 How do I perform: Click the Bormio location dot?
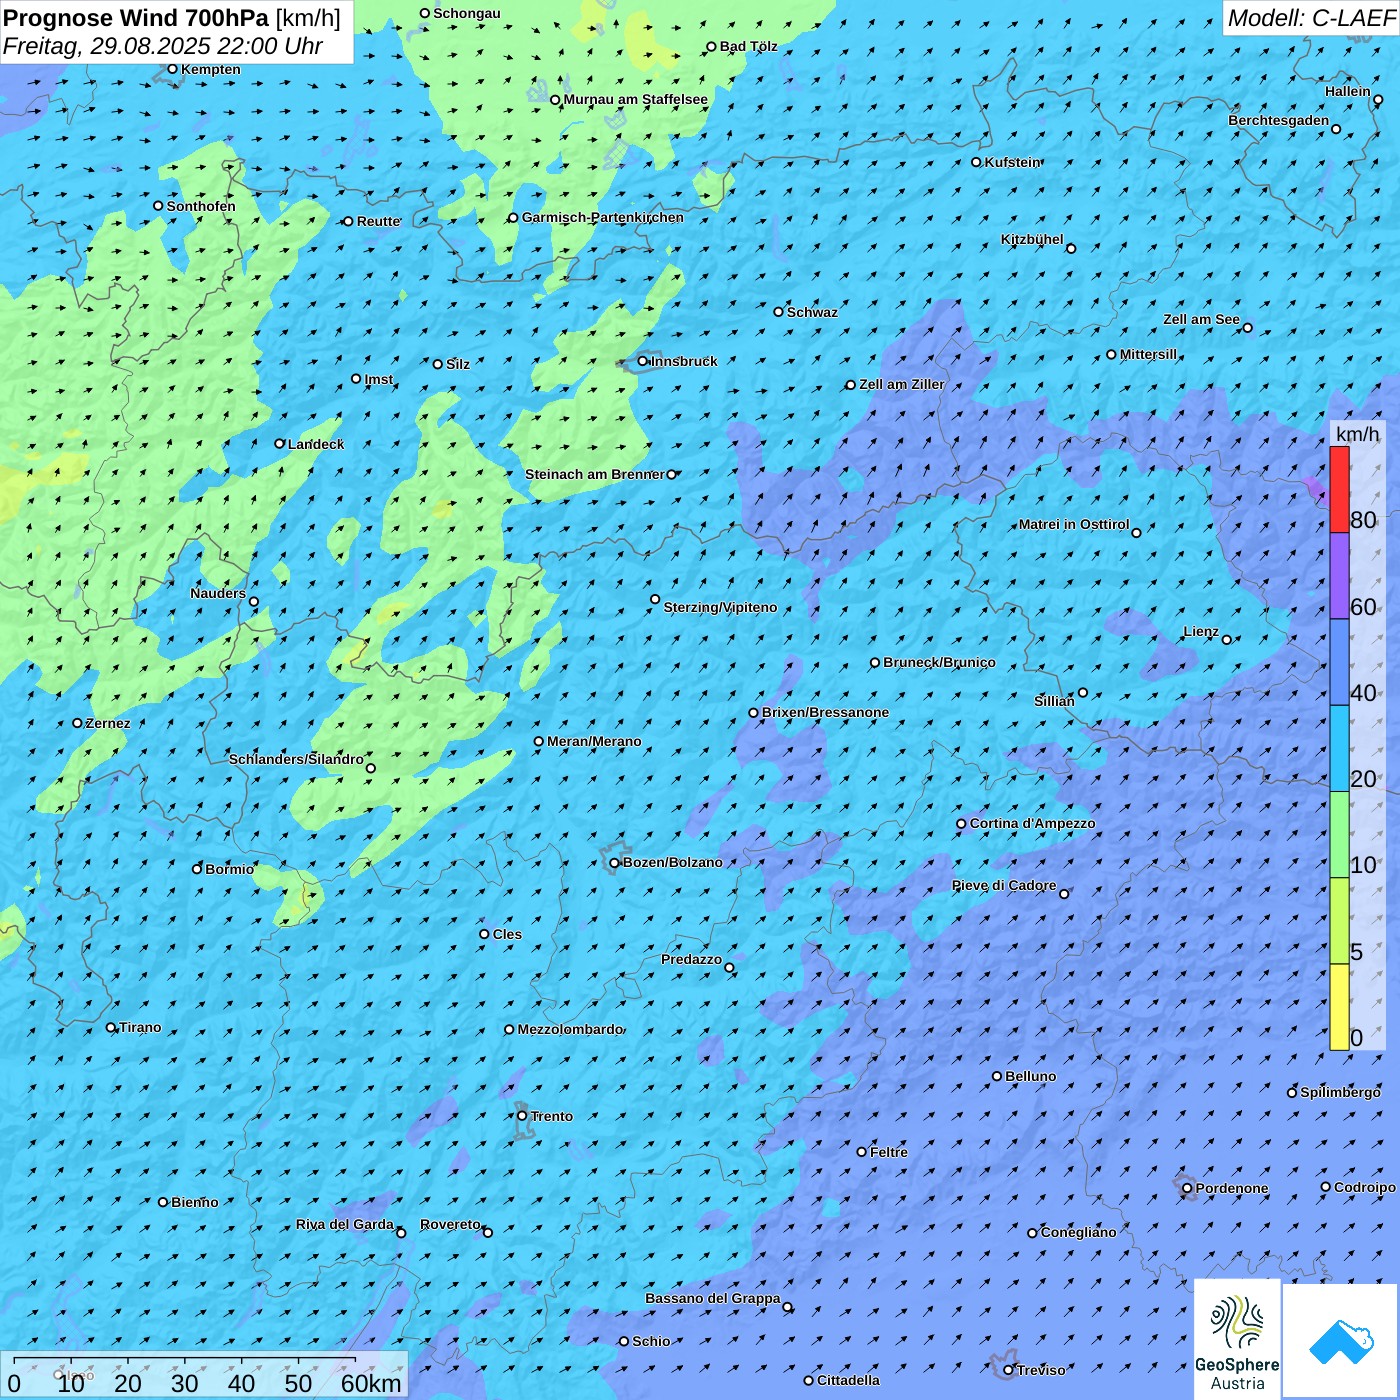tap(197, 869)
